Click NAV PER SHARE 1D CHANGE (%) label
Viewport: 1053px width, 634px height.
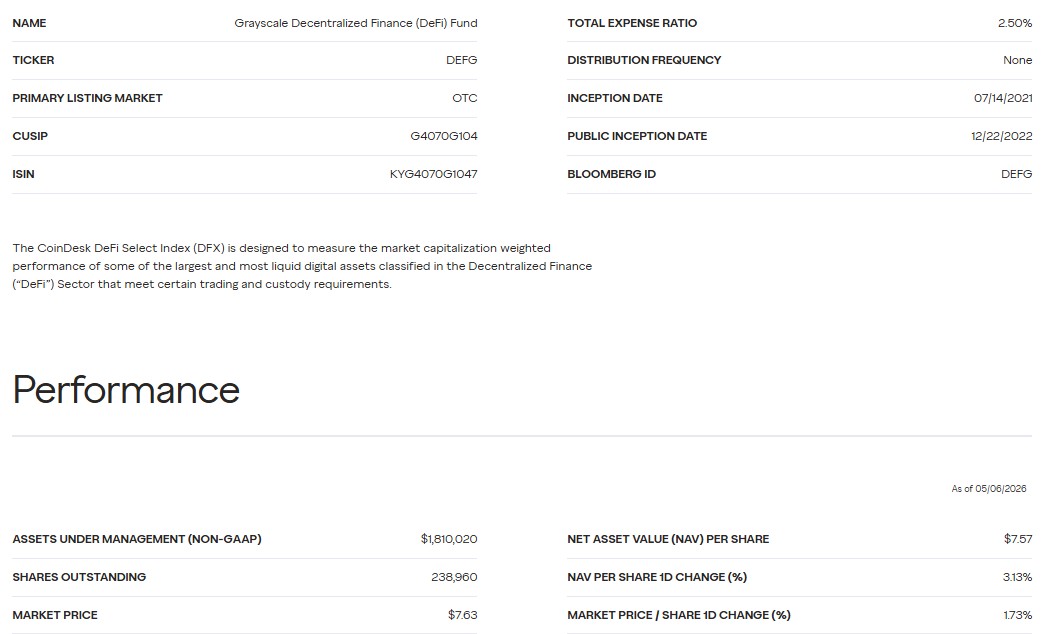click(x=657, y=577)
